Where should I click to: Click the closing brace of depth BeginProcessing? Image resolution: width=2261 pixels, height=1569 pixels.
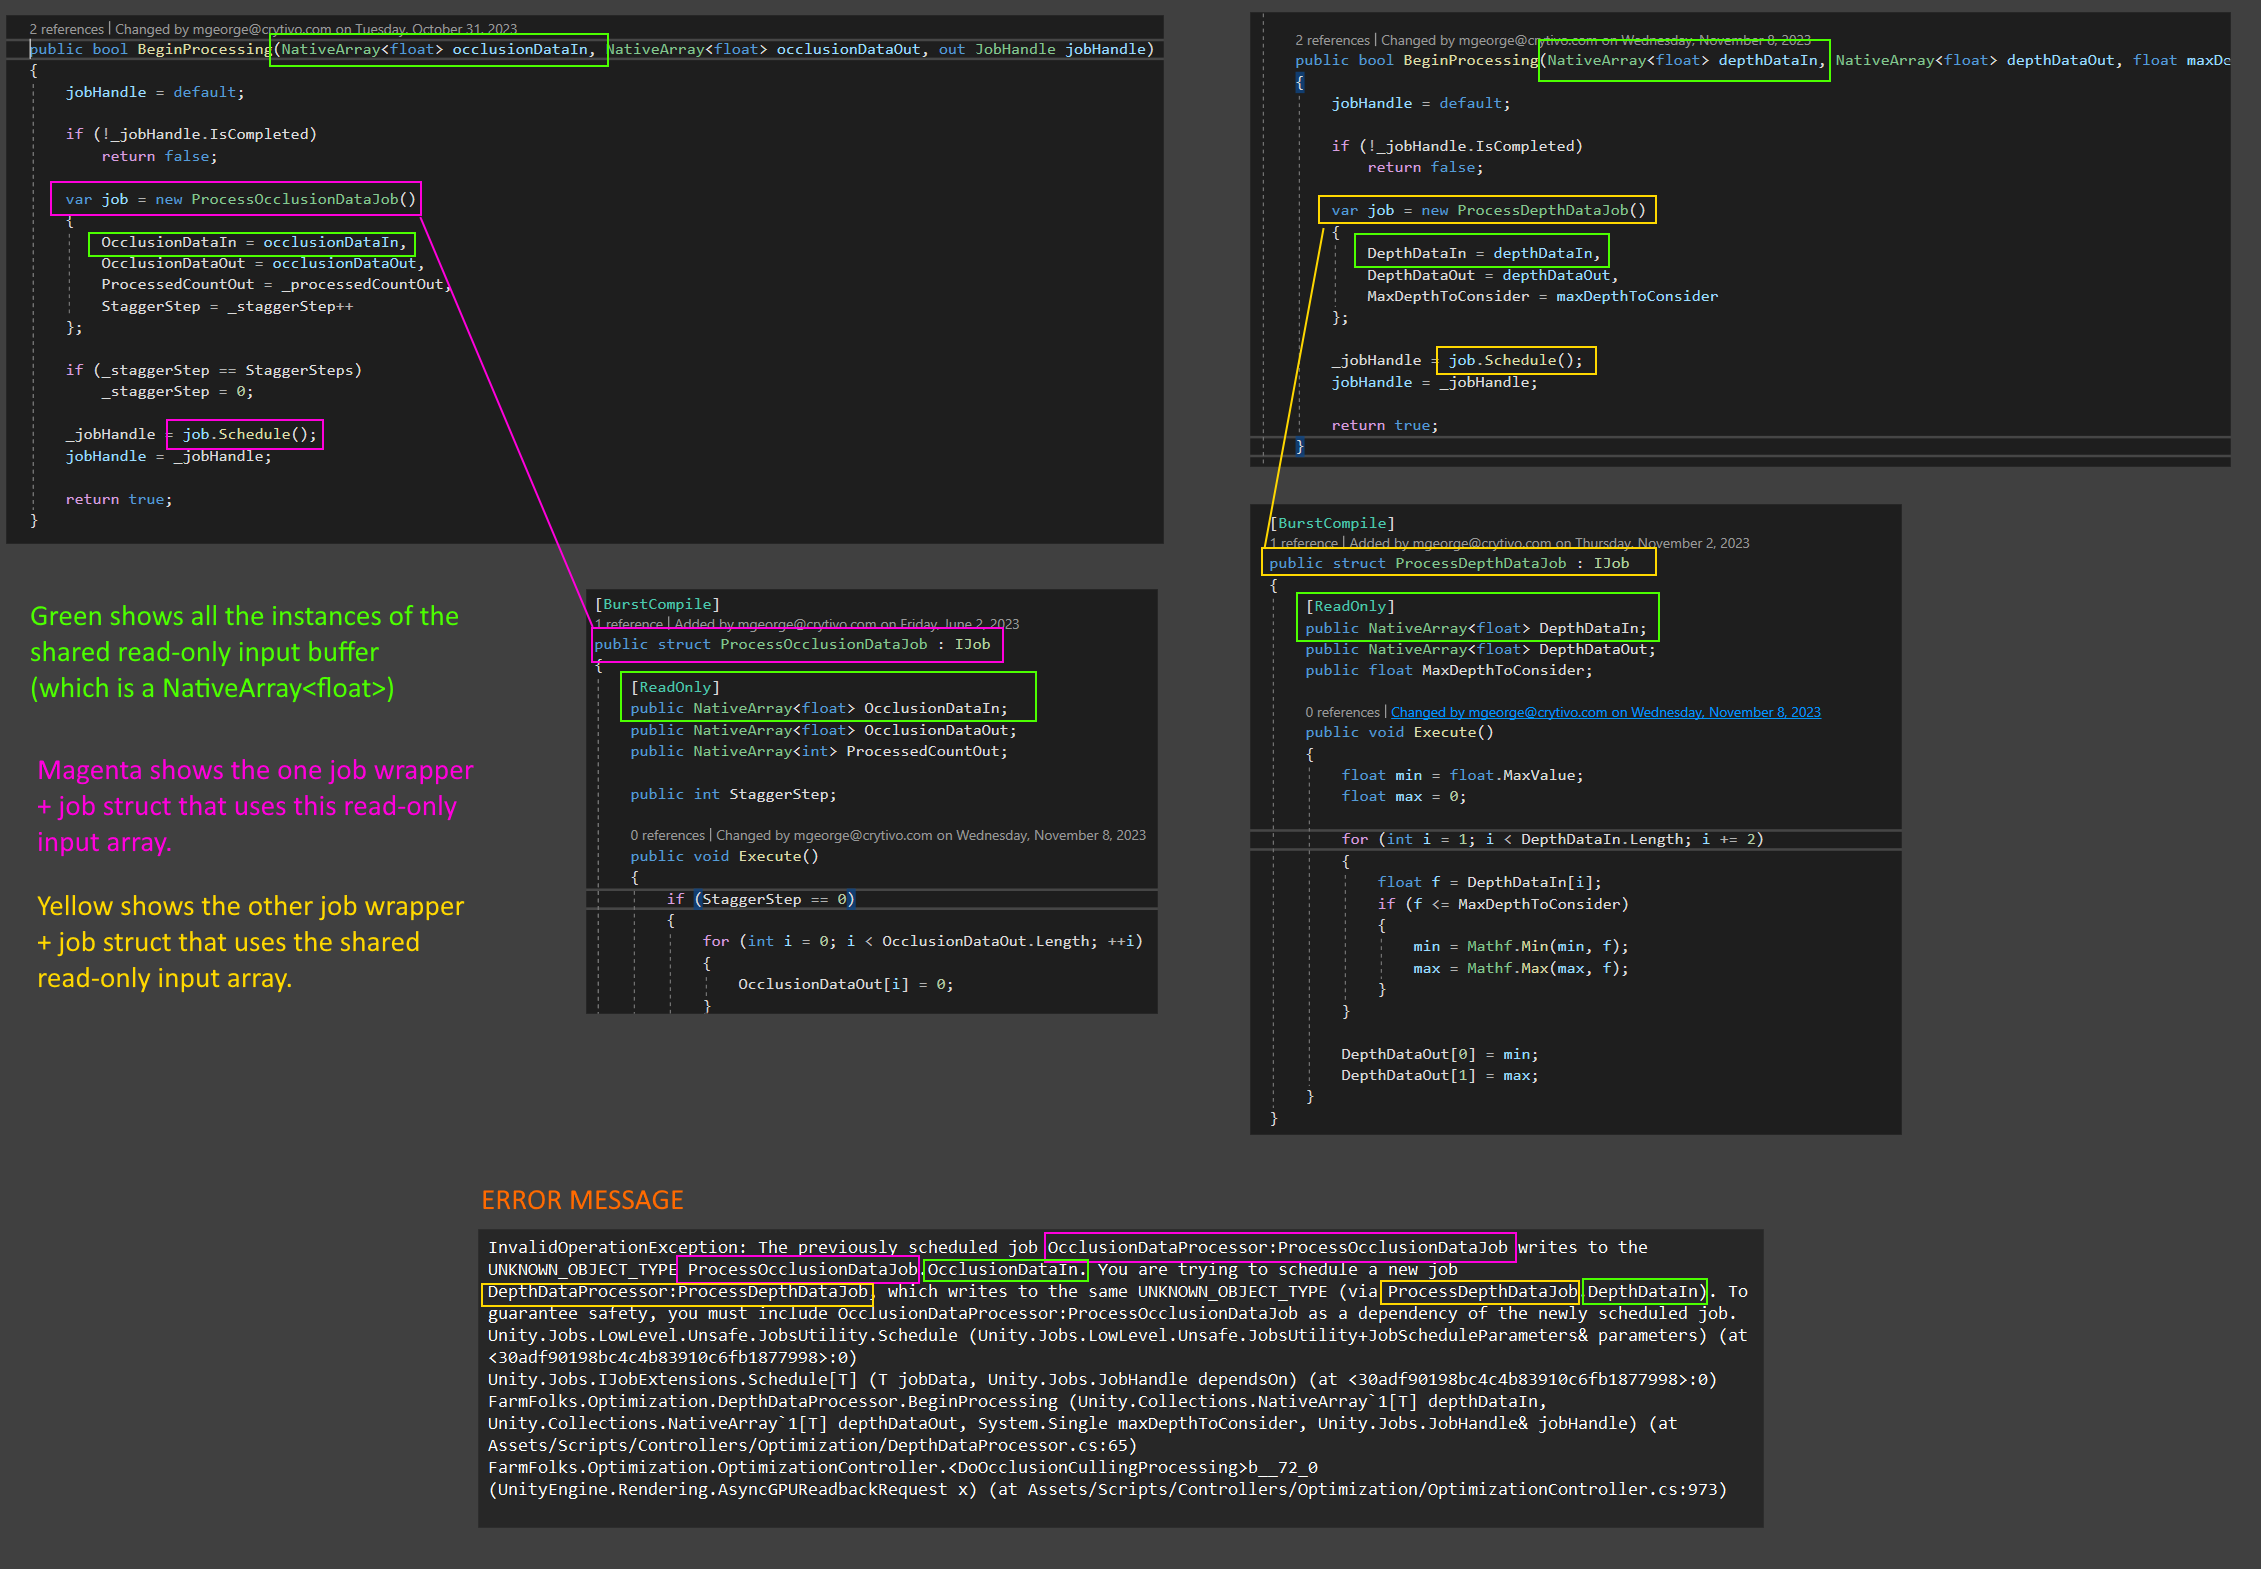click(x=1298, y=447)
